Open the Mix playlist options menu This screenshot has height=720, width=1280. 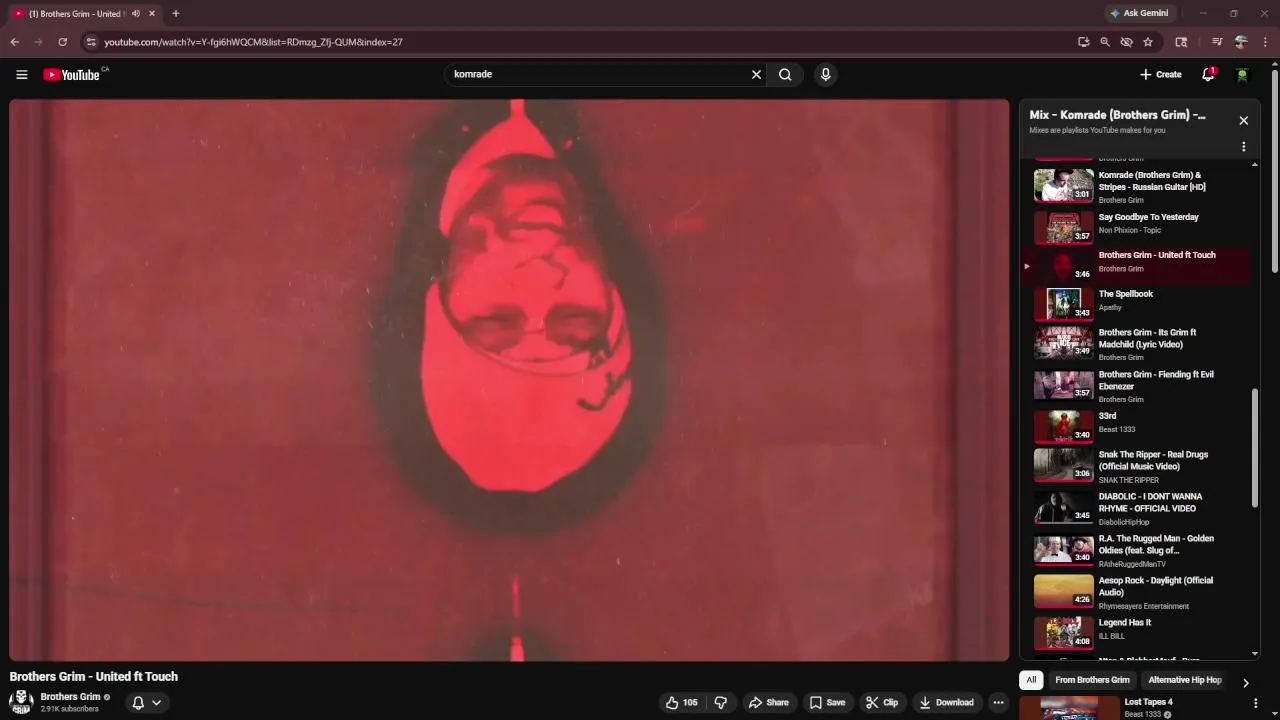[x=1243, y=146]
